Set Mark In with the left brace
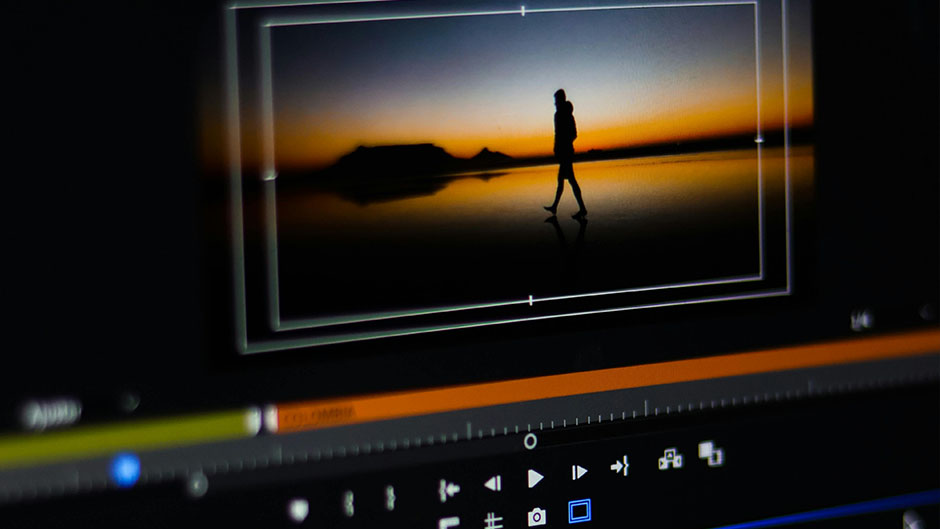 coord(349,502)
